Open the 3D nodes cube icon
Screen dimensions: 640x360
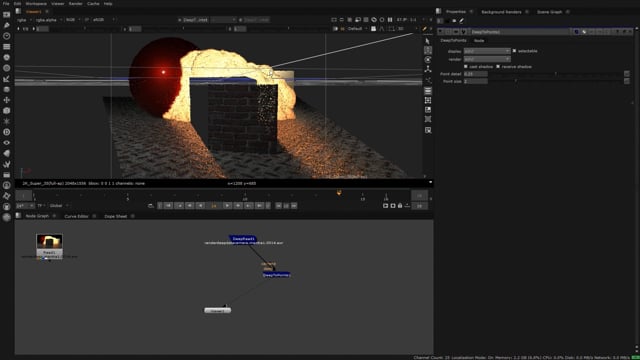click(7, 111)
